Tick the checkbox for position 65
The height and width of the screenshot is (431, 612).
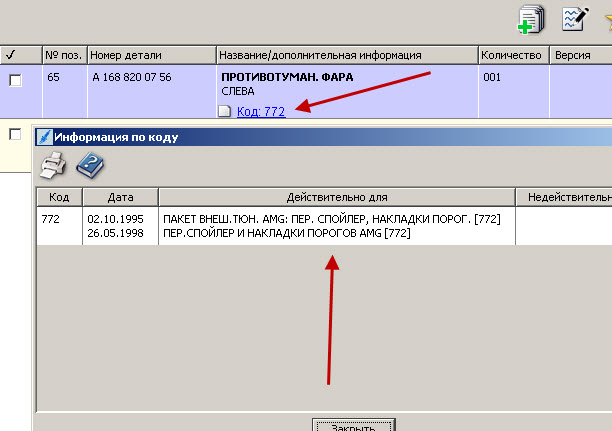pyautogui.click(x=15, y=80)
